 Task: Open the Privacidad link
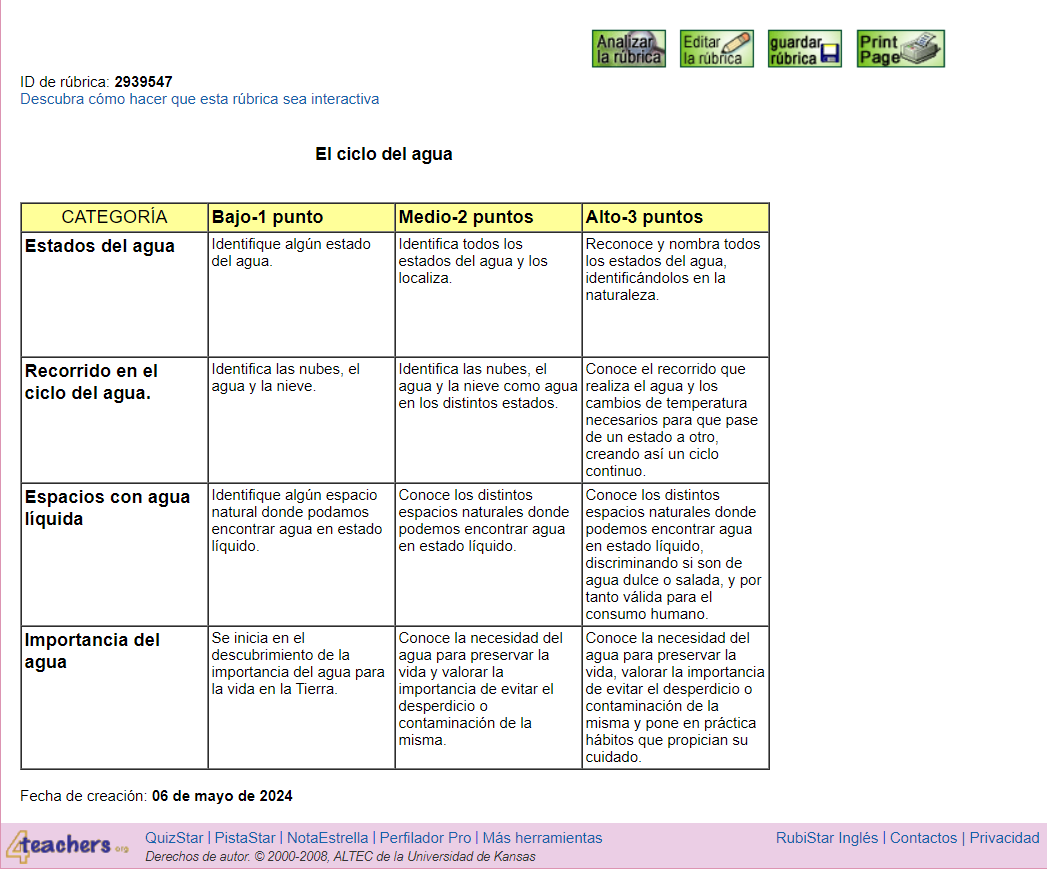click(1004, 838)
